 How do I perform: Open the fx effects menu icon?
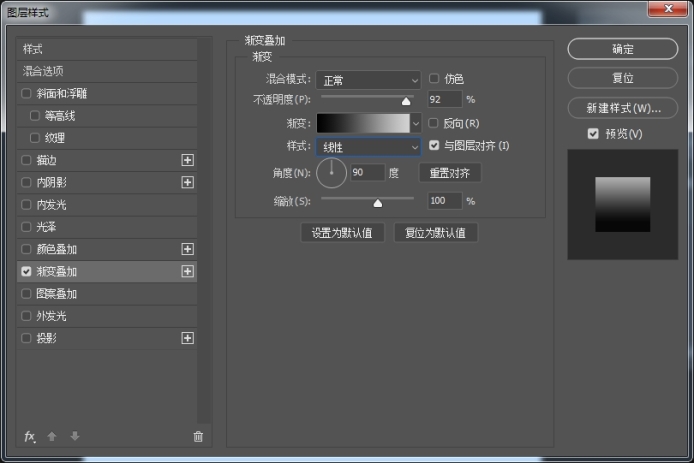pos(30,437)
